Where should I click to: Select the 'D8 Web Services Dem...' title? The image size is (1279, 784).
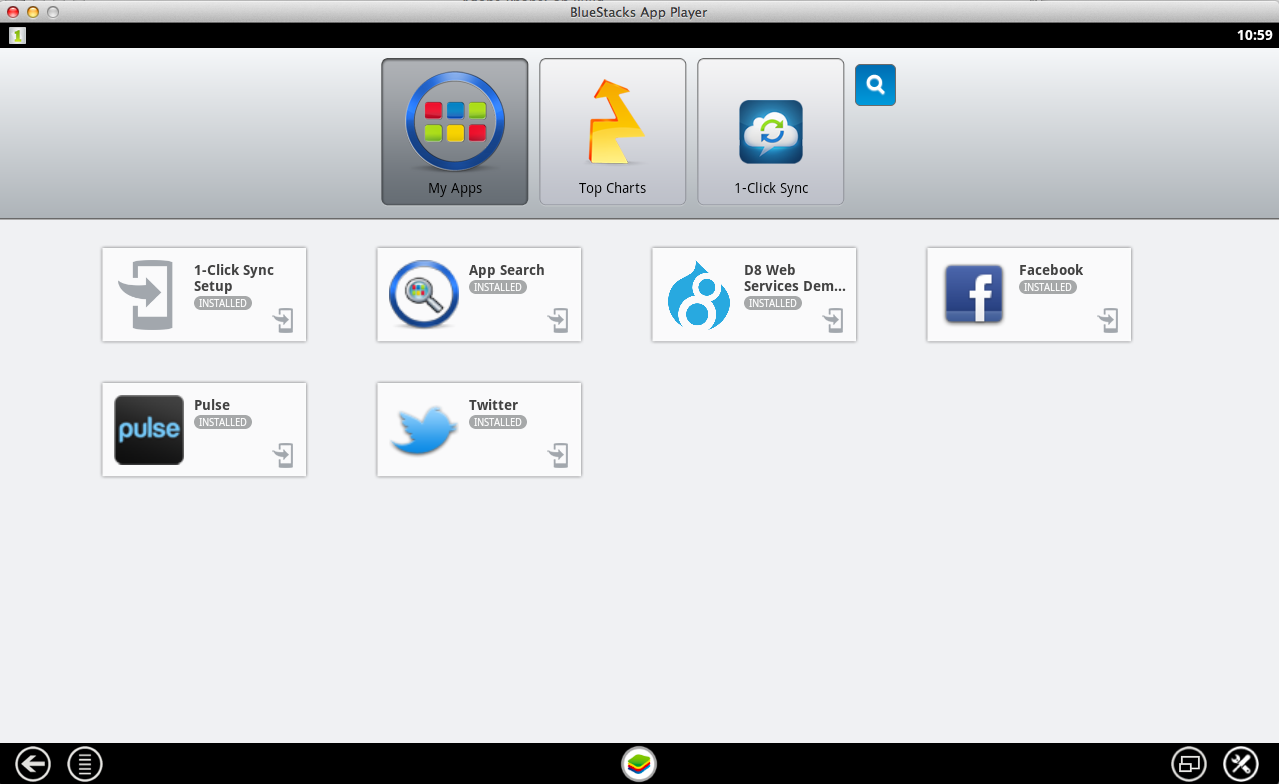[x=795, y=278]
